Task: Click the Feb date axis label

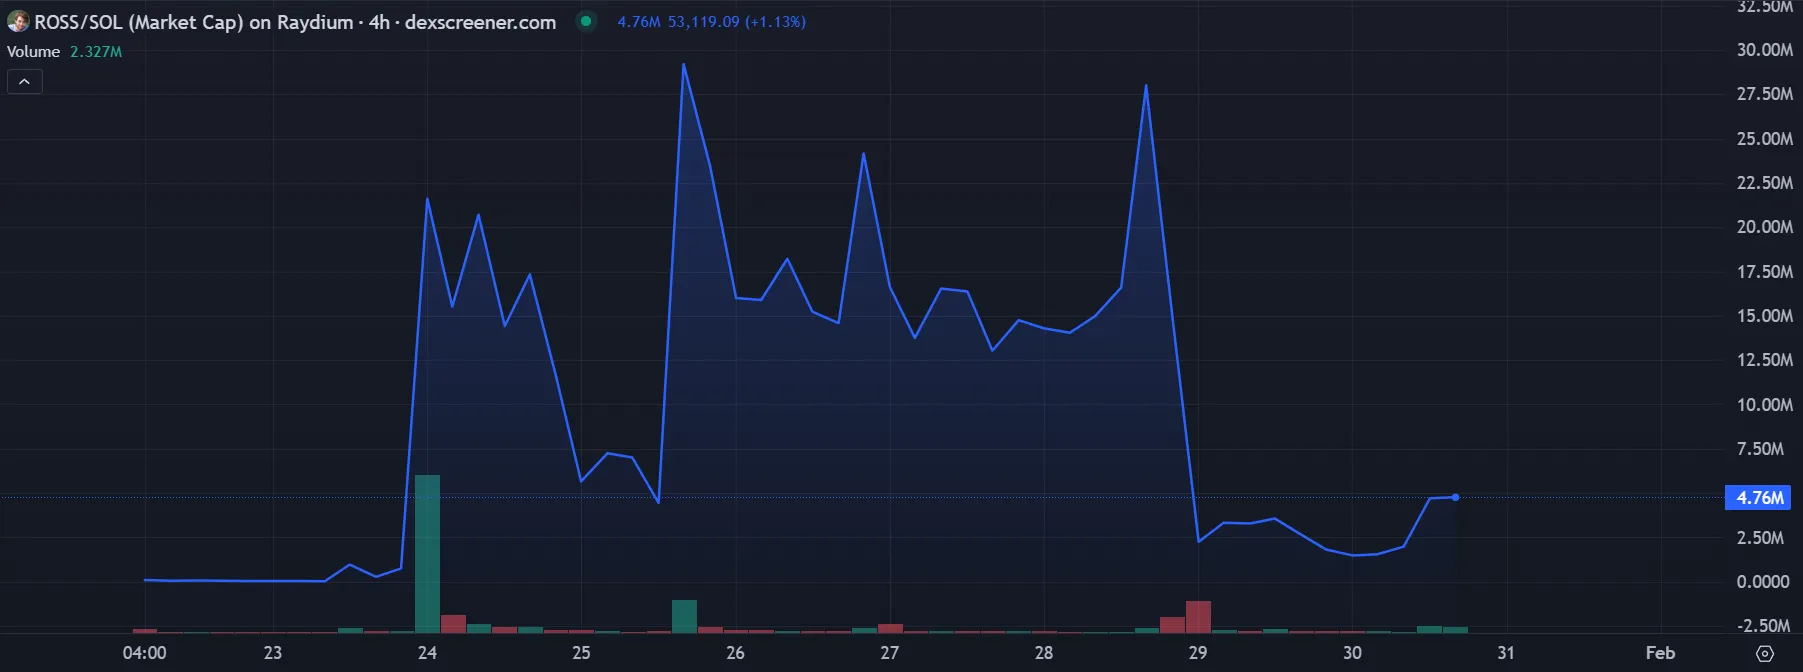Action: (1660, 653)
